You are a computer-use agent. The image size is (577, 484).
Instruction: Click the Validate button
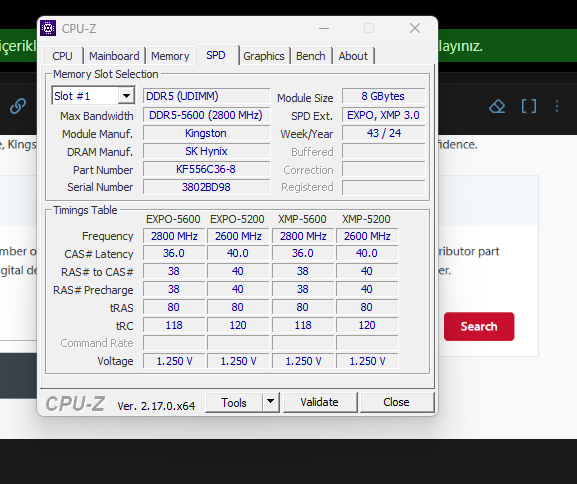coord(319,402)
